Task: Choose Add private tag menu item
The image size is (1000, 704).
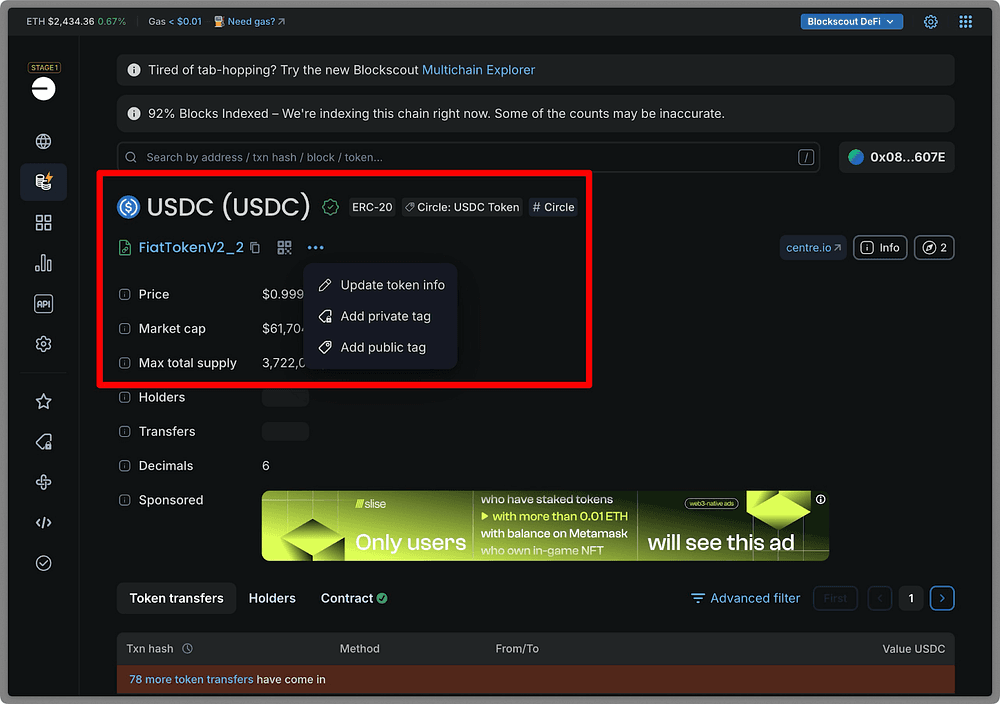Action: coord(381,316)
